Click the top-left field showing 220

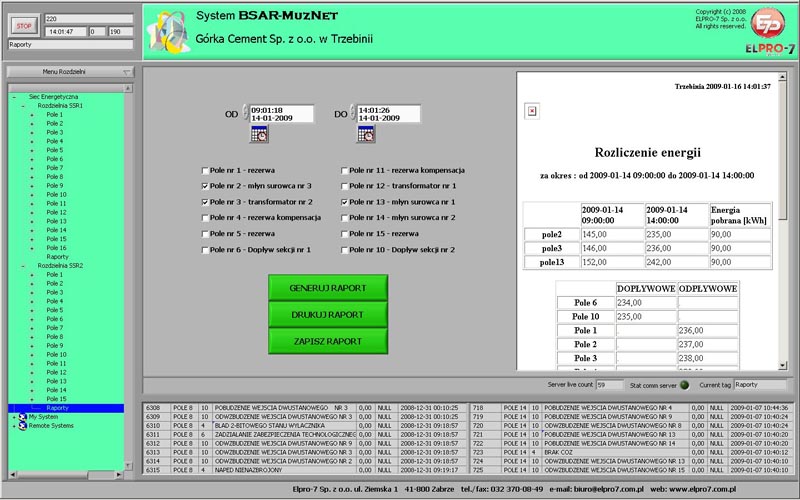tap(89, 19)
